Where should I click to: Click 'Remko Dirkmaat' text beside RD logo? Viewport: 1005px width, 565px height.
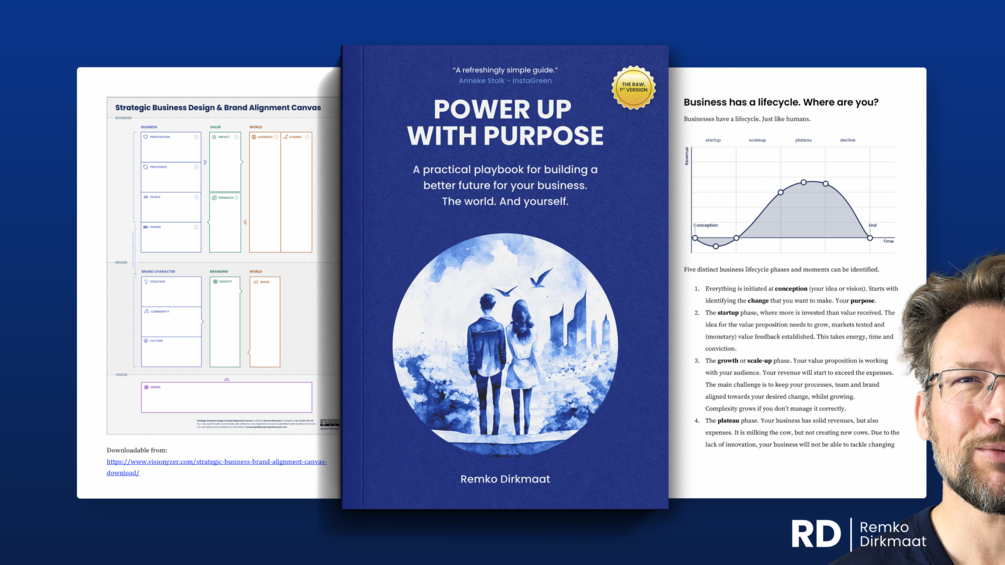(893, 534)
